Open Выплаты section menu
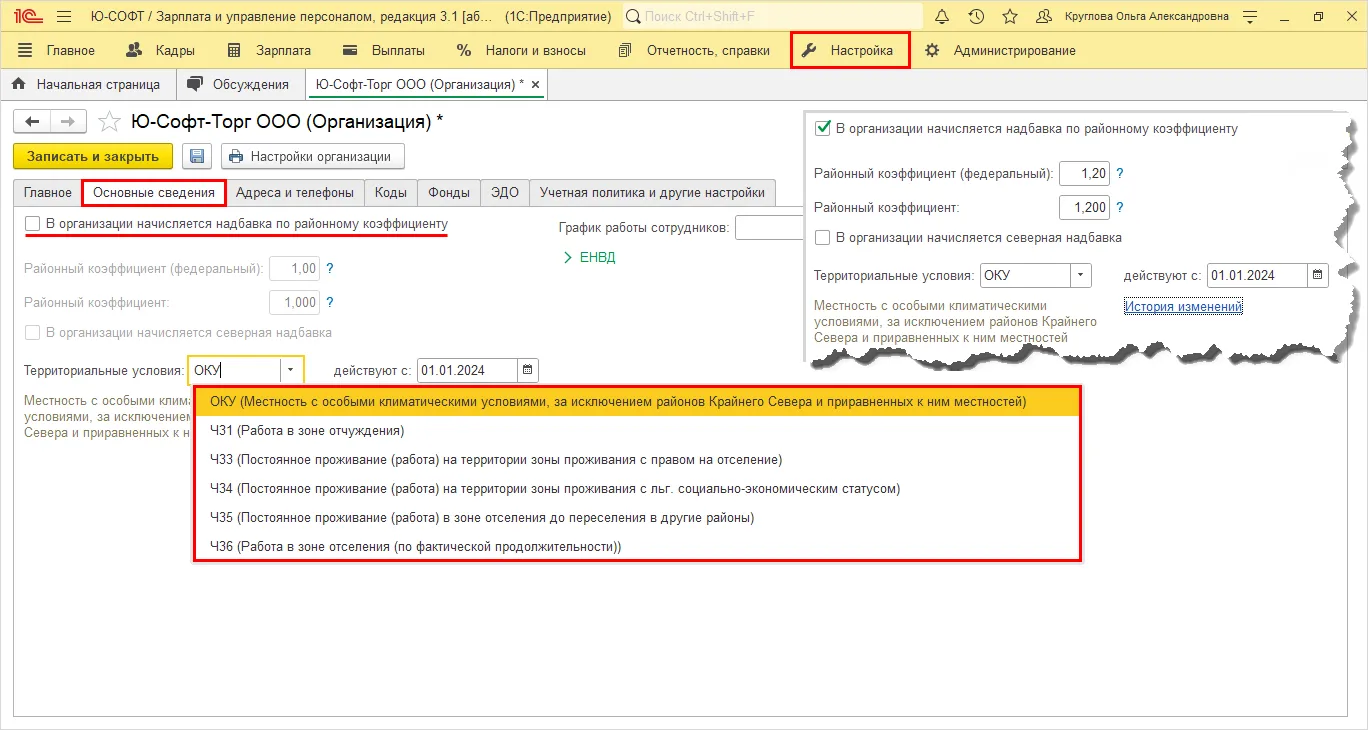Image resolution: width=1368 pixels, height=730 pixels. [x=384, y=50]
